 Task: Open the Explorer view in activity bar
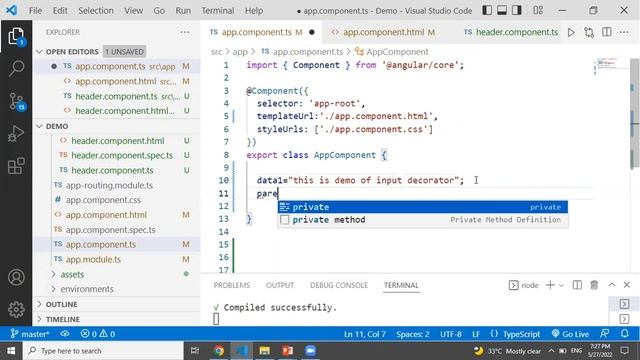[x=16, y=37]
